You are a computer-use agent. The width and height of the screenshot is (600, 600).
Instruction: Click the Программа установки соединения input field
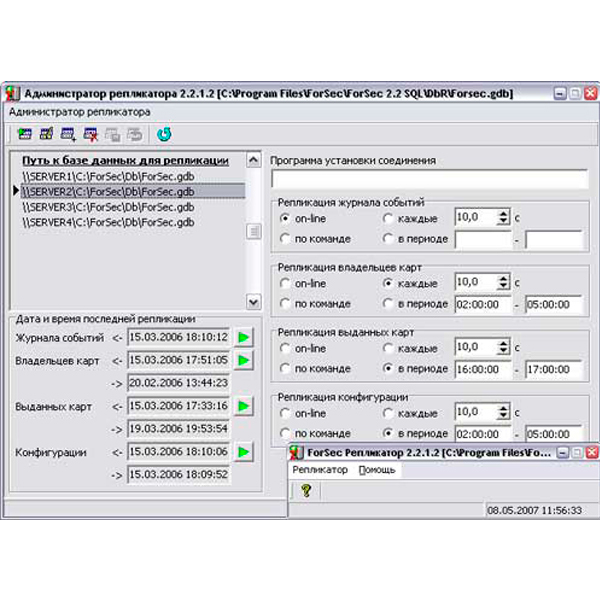point(426,179)
